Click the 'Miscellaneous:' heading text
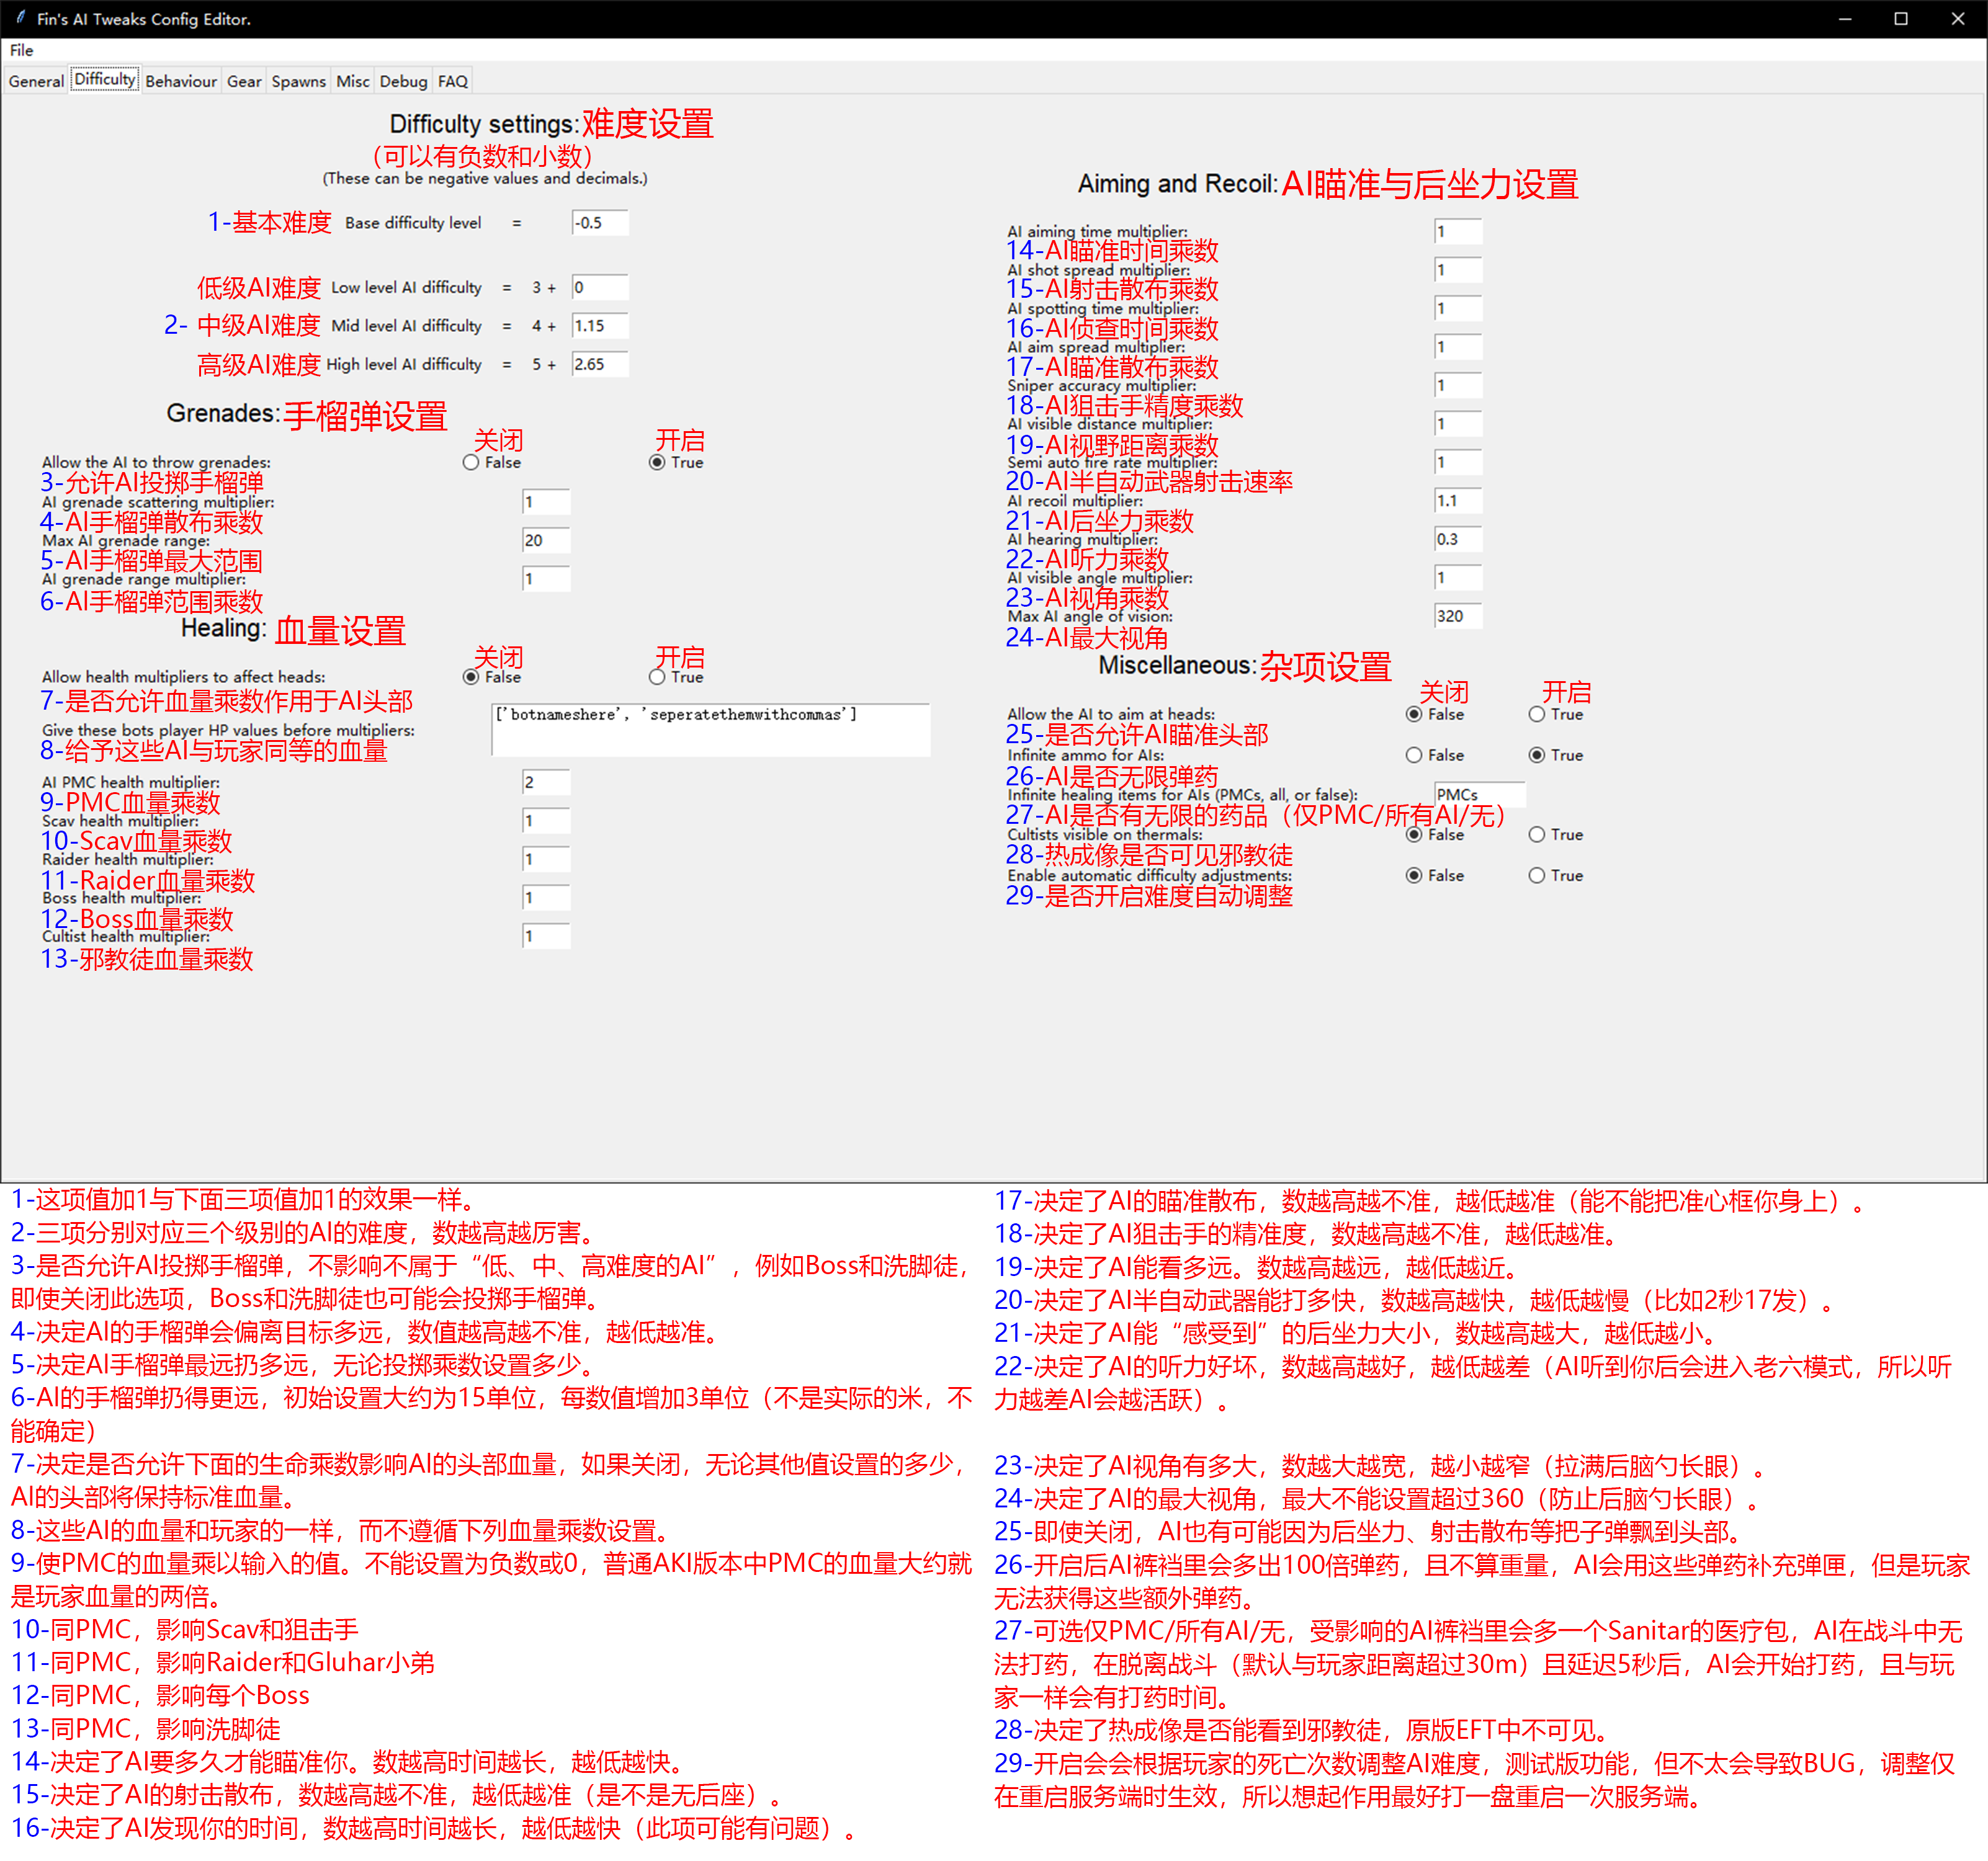This screenshot has height=1861, width=1988. coord(1177,665)
